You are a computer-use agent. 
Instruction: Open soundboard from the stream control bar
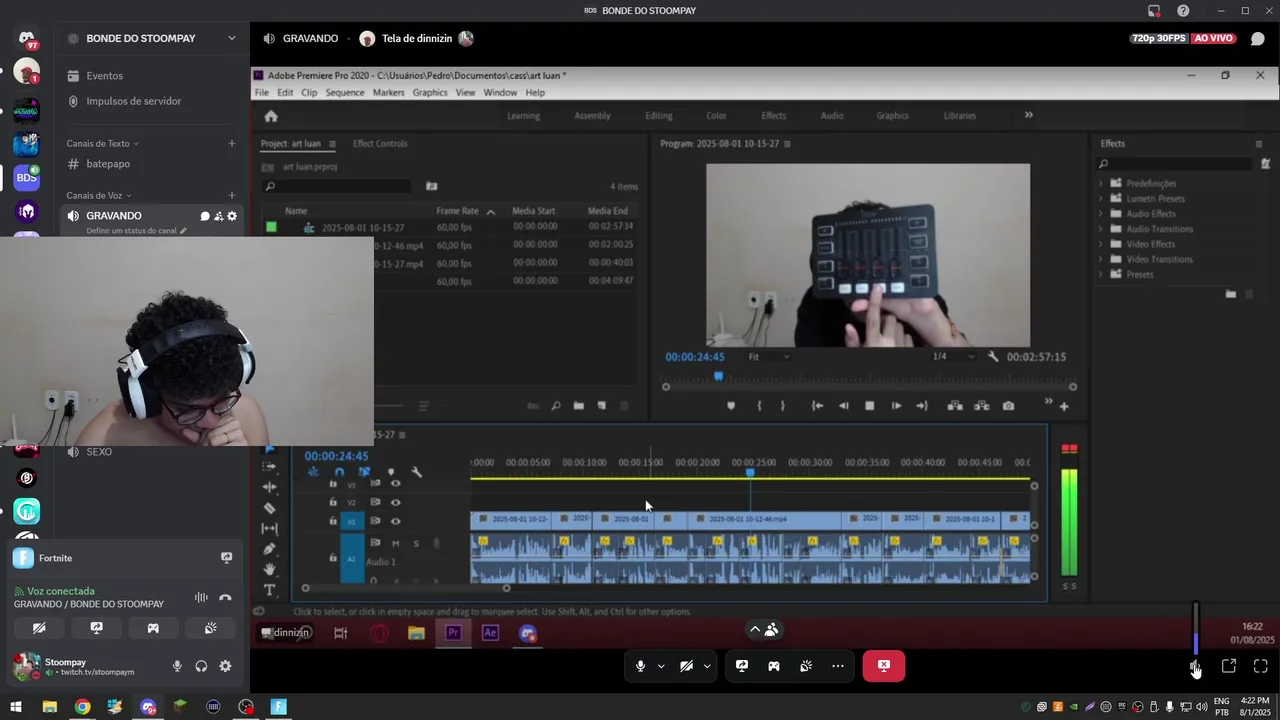(806, 666)
